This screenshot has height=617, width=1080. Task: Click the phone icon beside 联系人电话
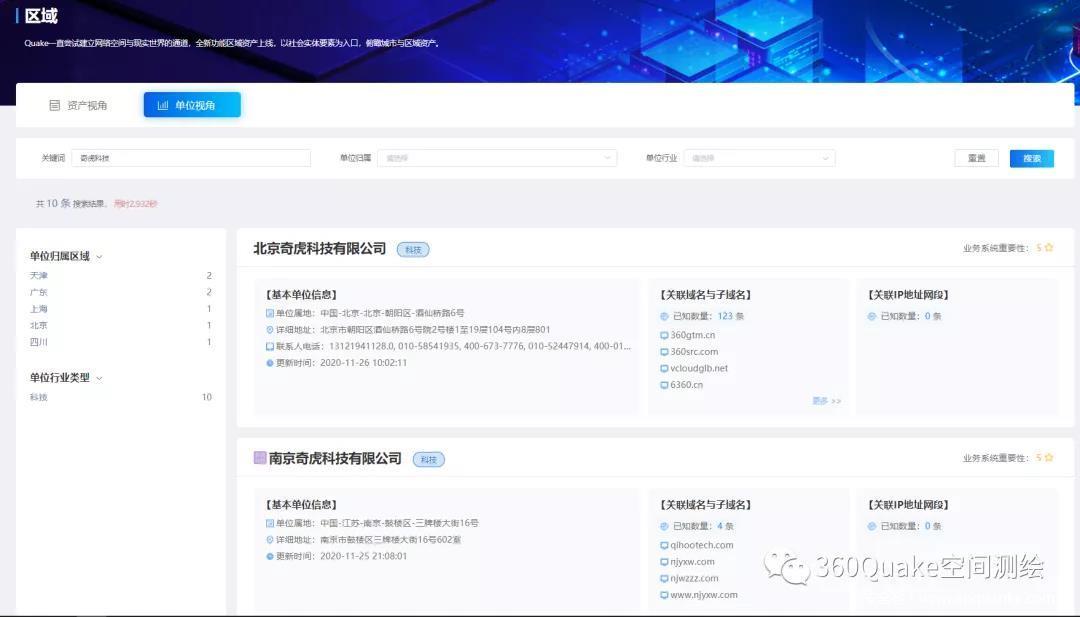tap(270, 346)
